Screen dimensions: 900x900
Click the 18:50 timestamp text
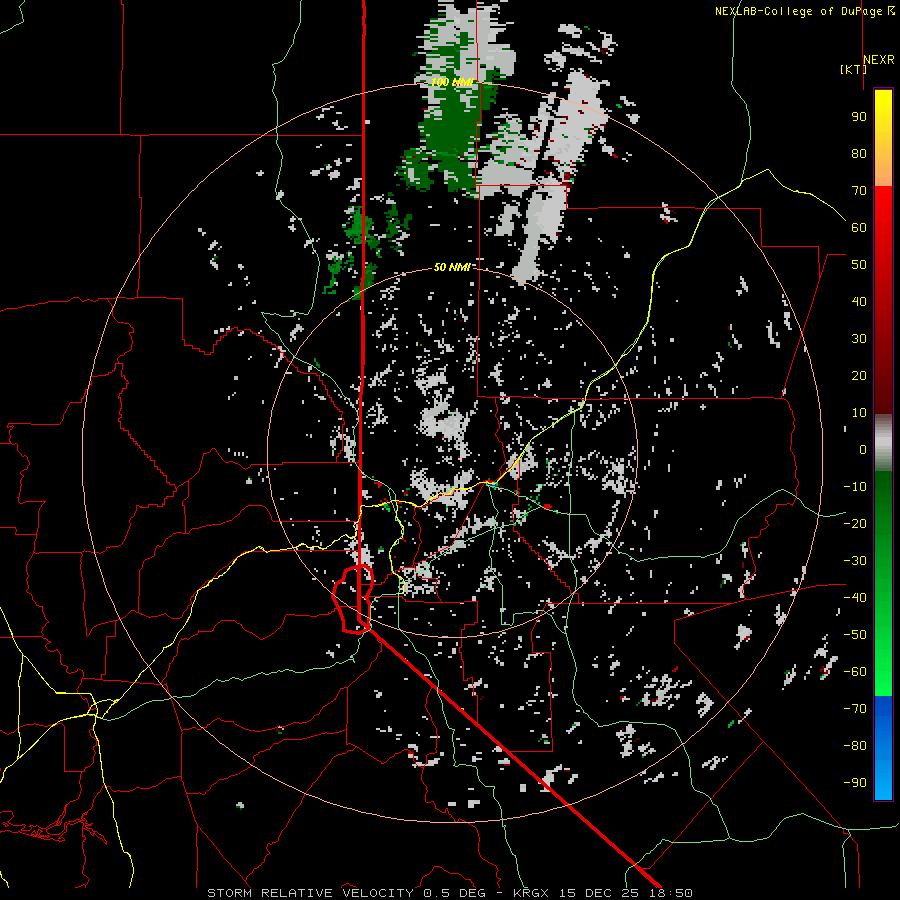(670, 893)
